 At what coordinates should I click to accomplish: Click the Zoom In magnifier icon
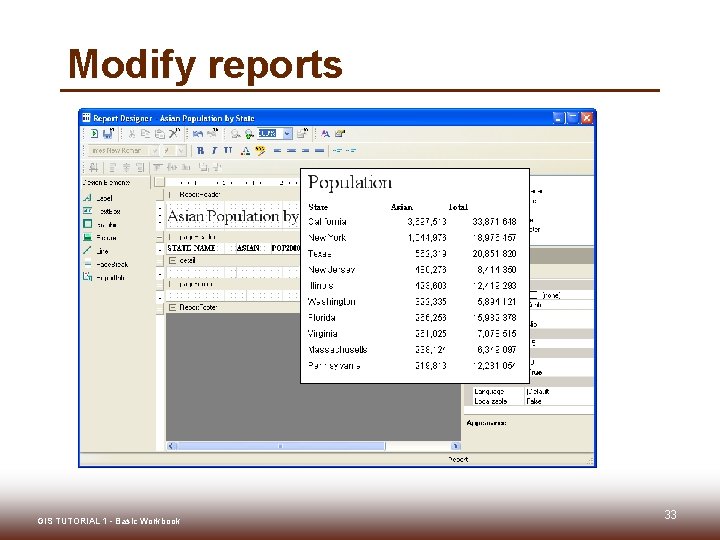click(249, 134)
